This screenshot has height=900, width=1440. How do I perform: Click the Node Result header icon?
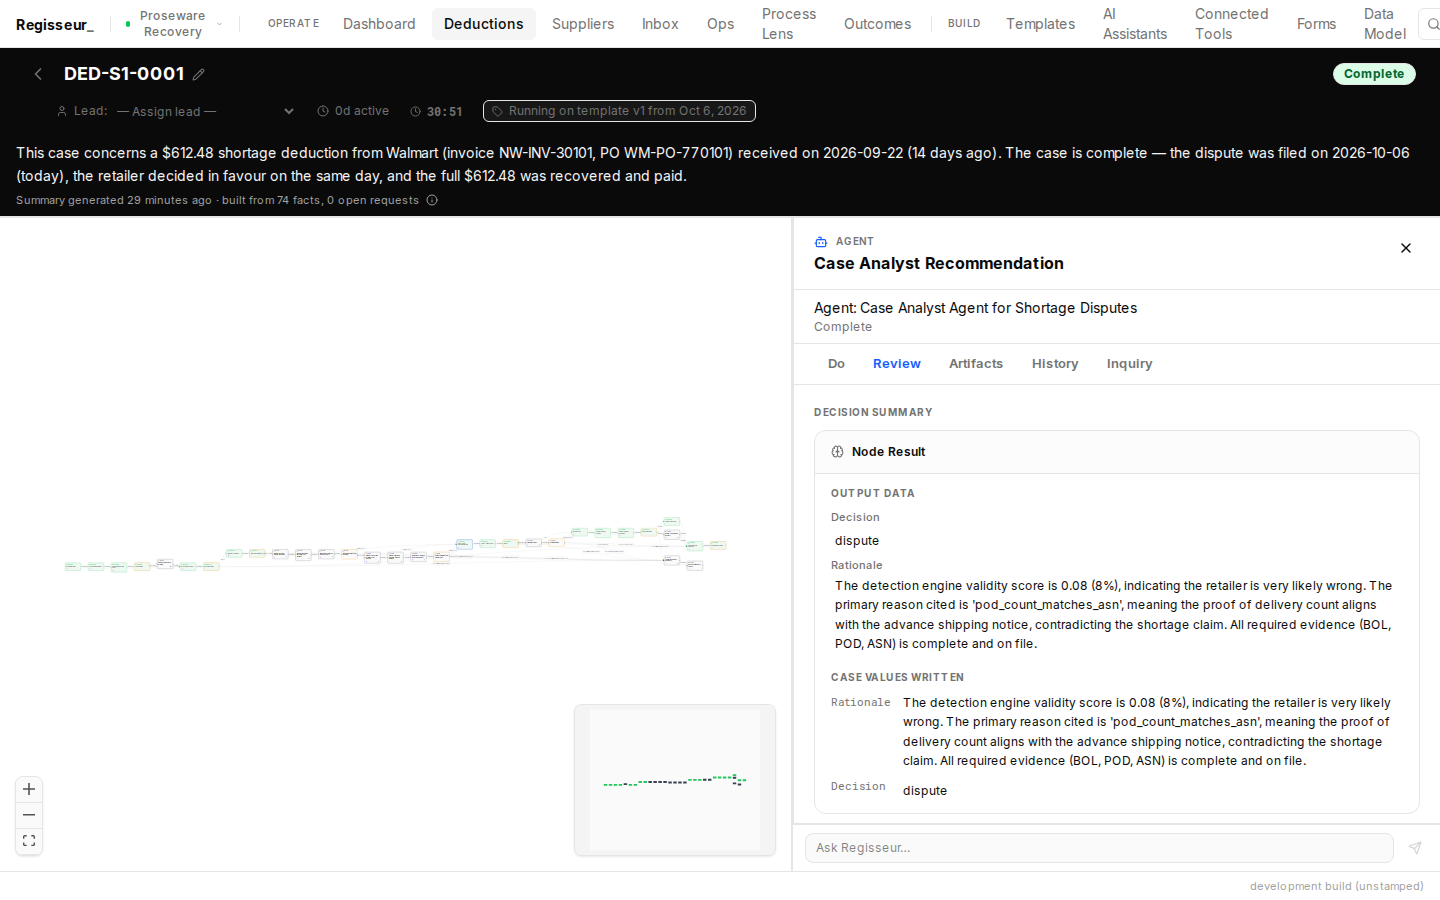(838, 452)
